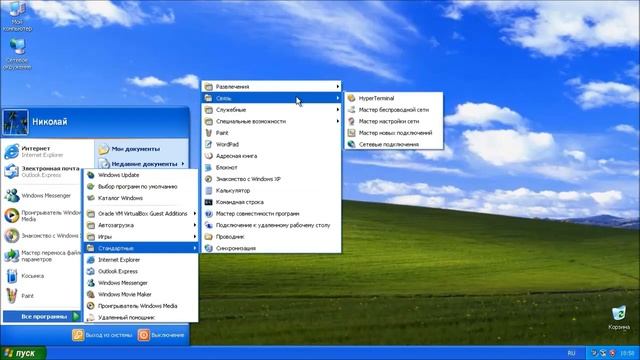
Task: Click the Каталог Windows icon
Action: [x=91, y=198]
